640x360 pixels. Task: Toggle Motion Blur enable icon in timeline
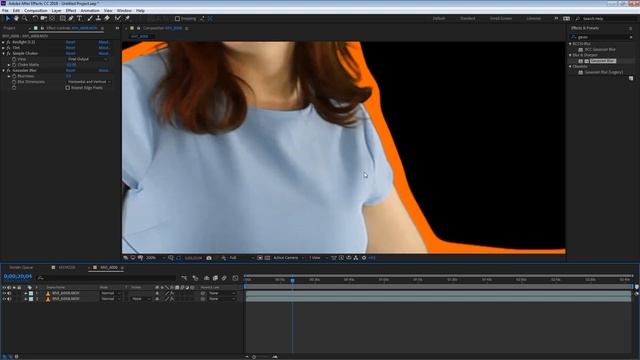pos(224,278)
